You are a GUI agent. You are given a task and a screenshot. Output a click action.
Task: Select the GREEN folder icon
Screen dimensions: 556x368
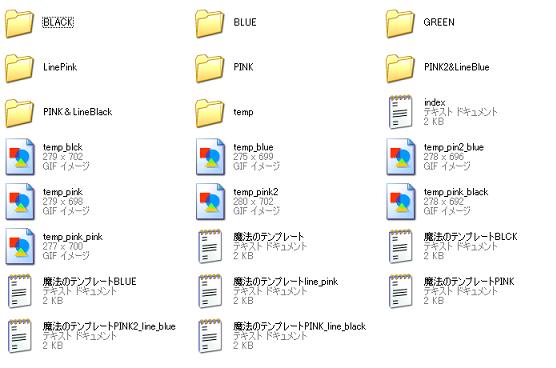[x=400, y=23]
